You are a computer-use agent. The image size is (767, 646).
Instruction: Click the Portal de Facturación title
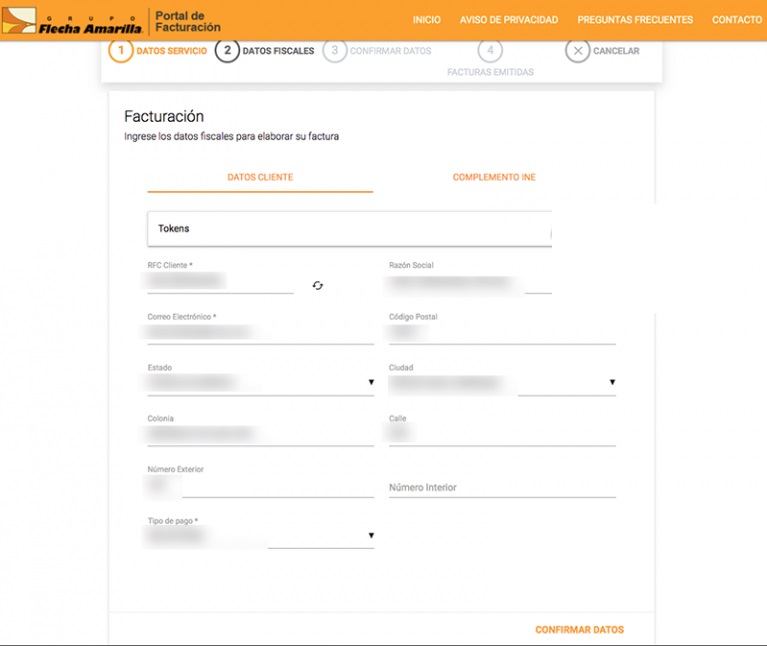tap(188, 22)
